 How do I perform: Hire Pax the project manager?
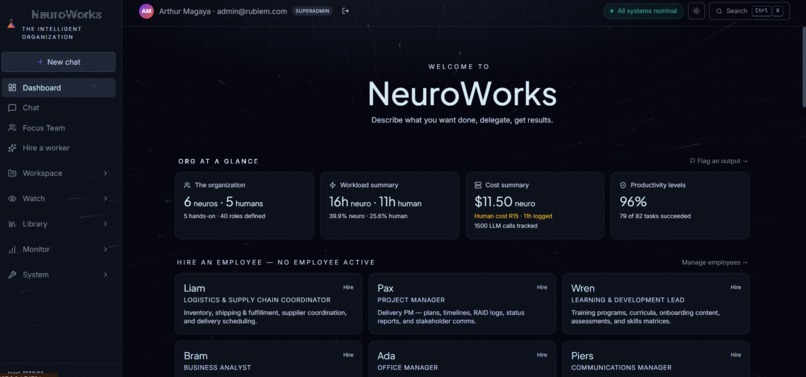(x=542, y=288)
